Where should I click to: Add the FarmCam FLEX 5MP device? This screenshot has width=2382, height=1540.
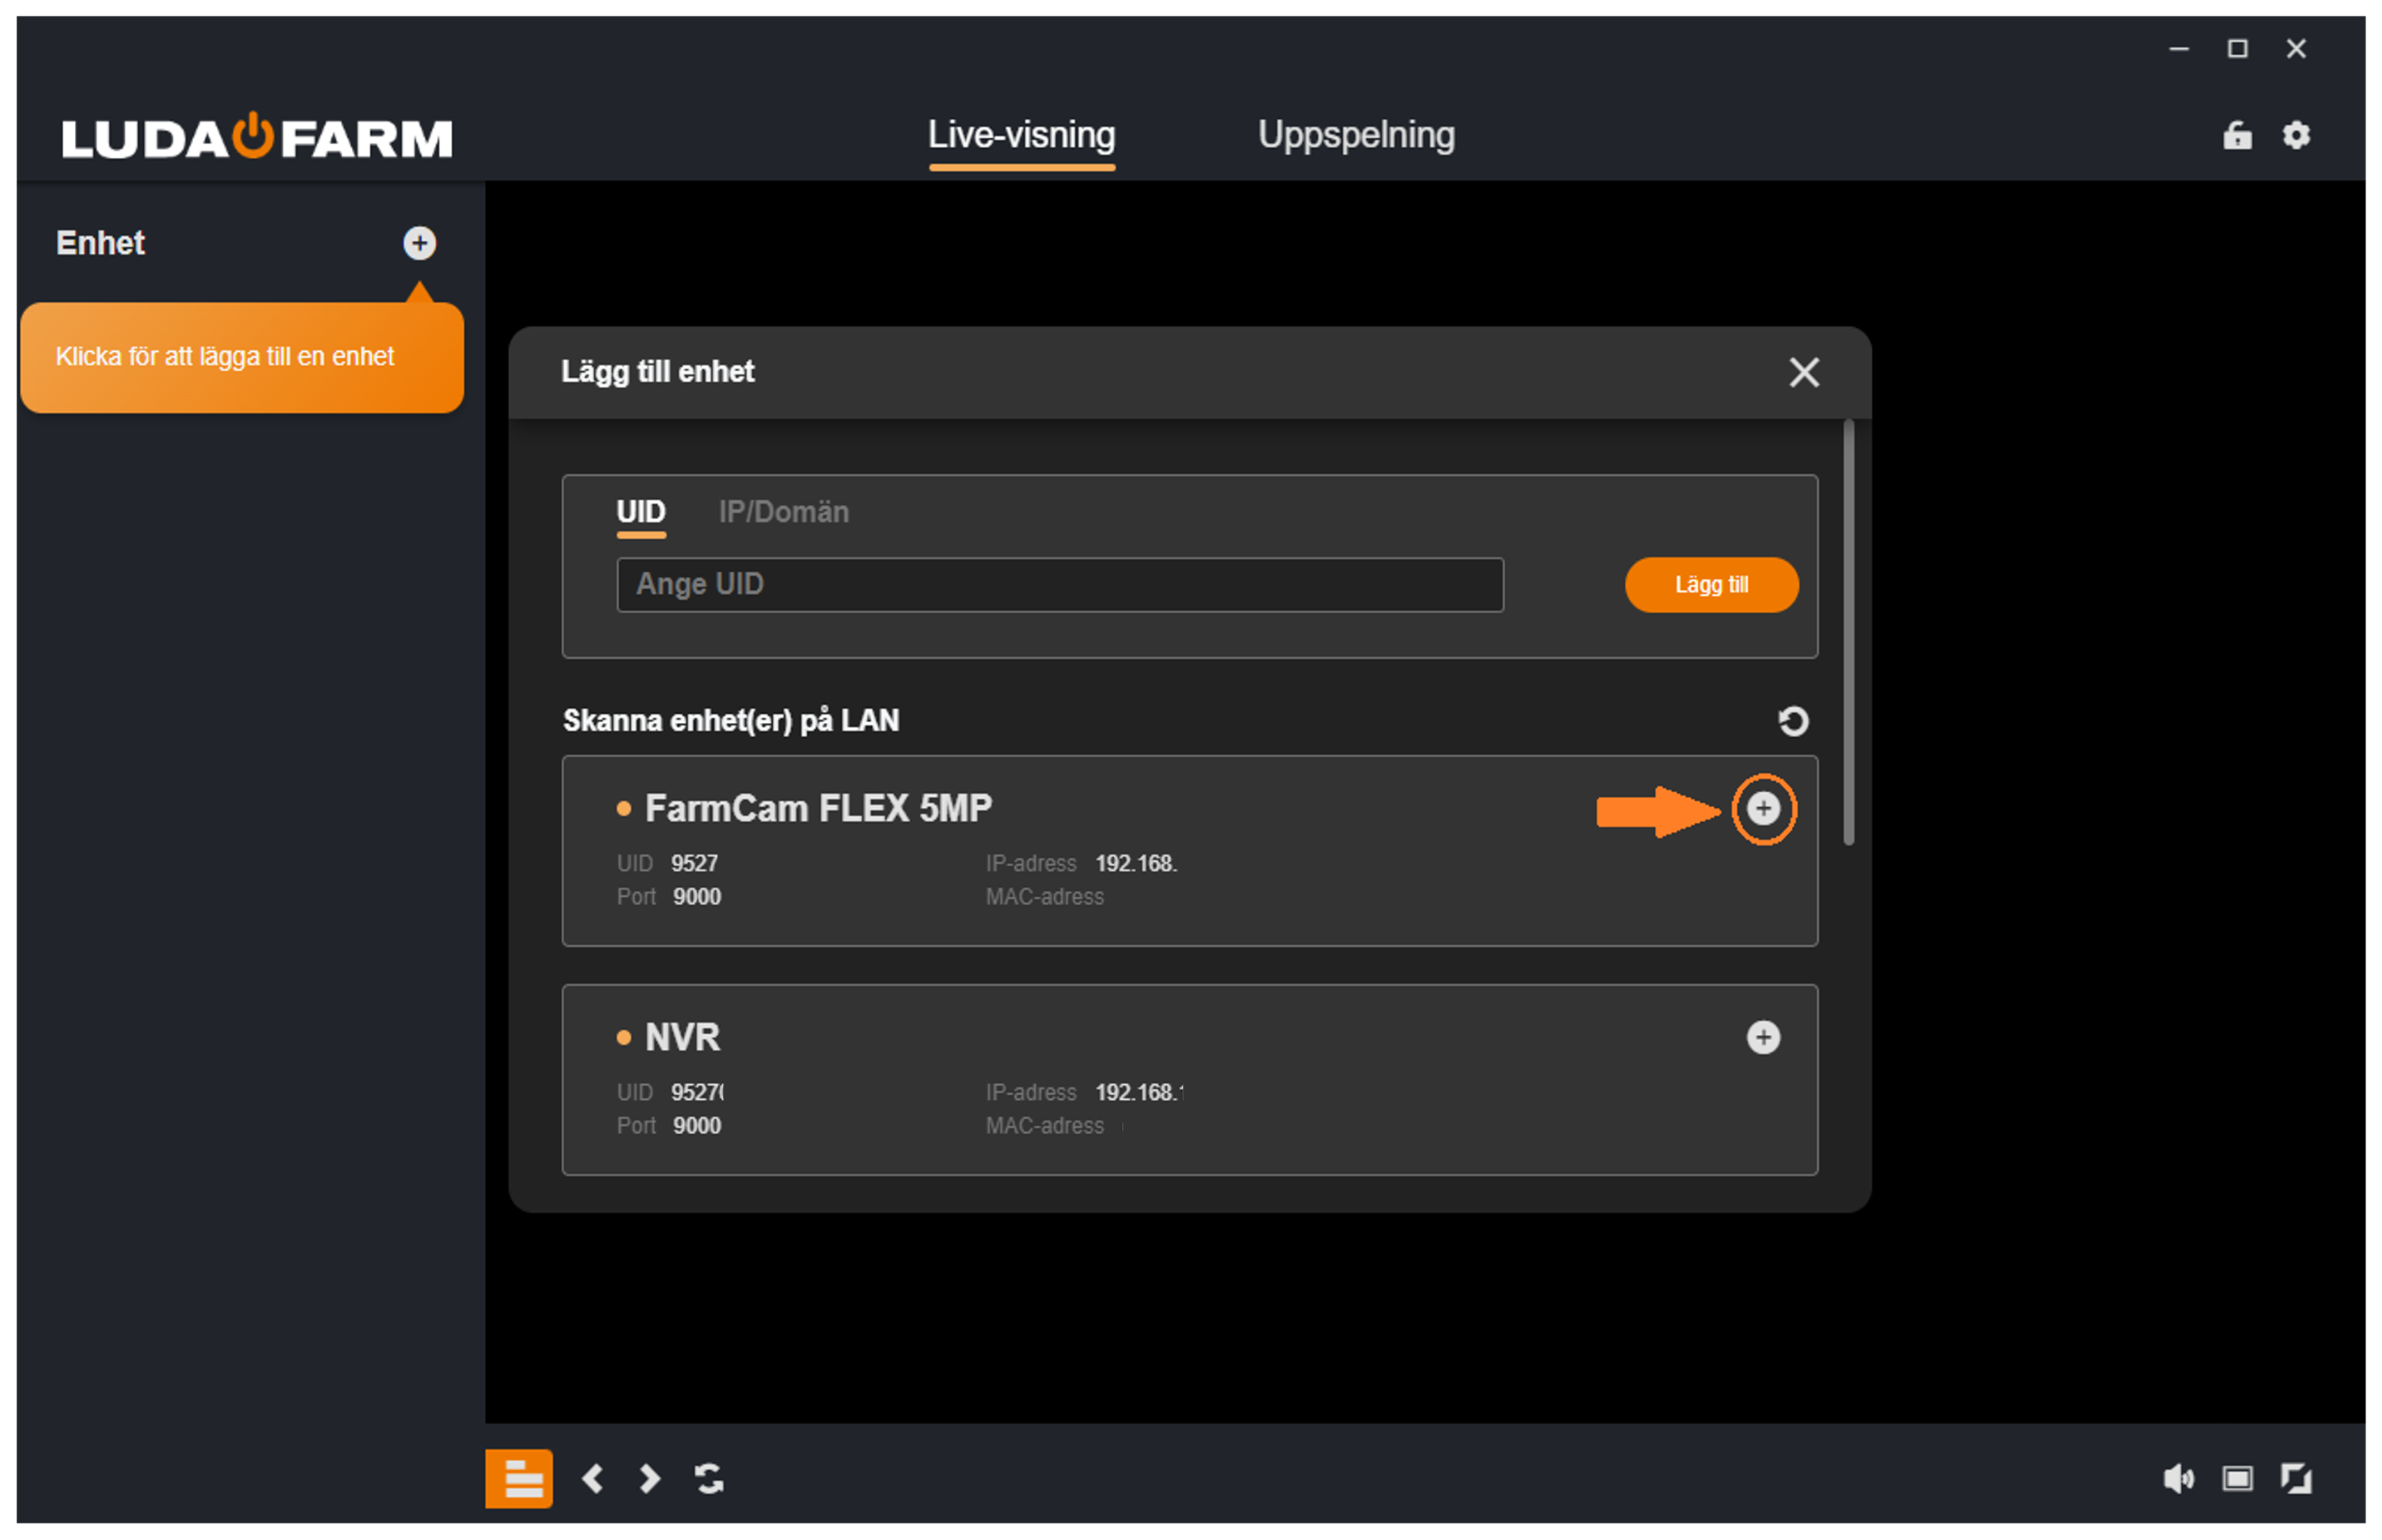point(1763,808)
